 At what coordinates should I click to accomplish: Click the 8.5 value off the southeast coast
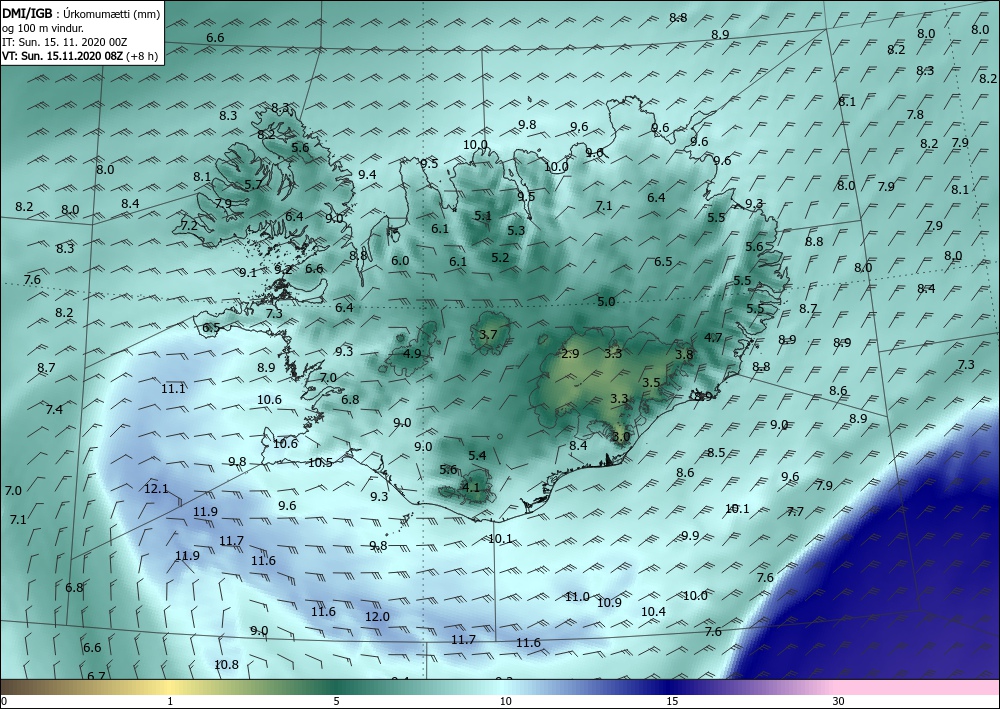(x=716, y=453)
